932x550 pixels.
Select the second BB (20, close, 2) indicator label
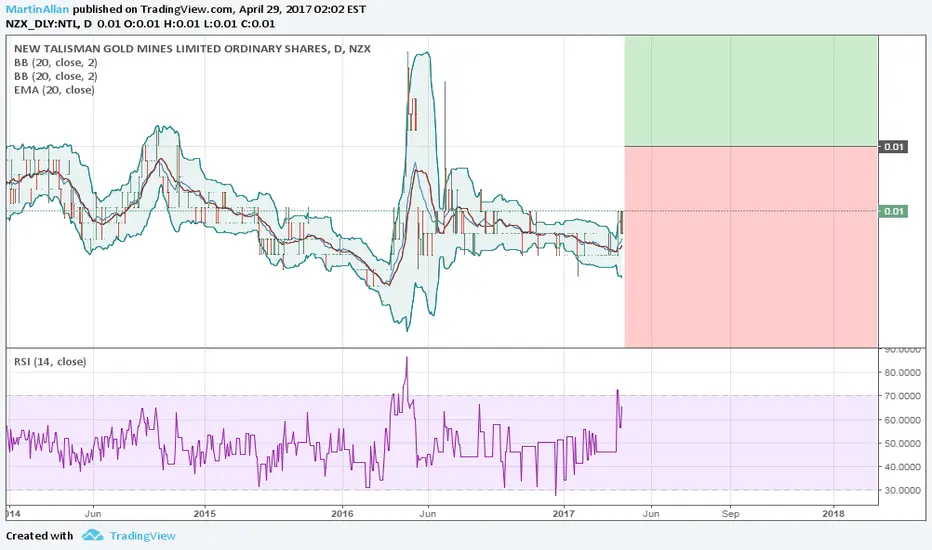point(55,76)
